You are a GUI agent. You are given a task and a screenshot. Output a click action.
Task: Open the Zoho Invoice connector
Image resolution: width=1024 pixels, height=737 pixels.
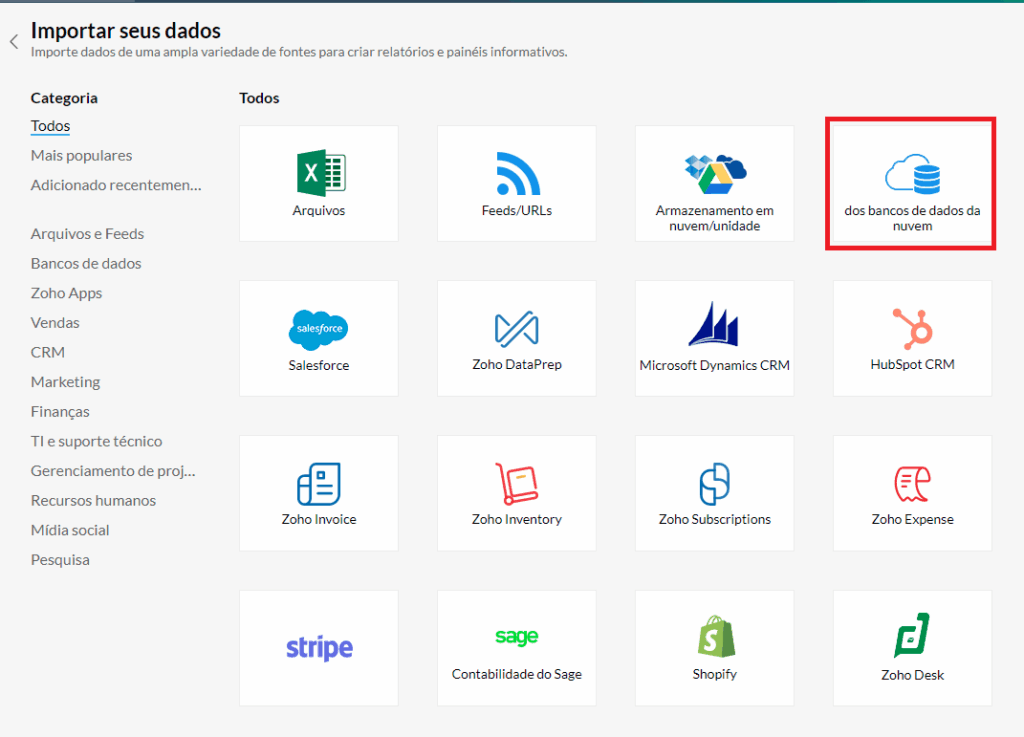[x=319, y=493]
